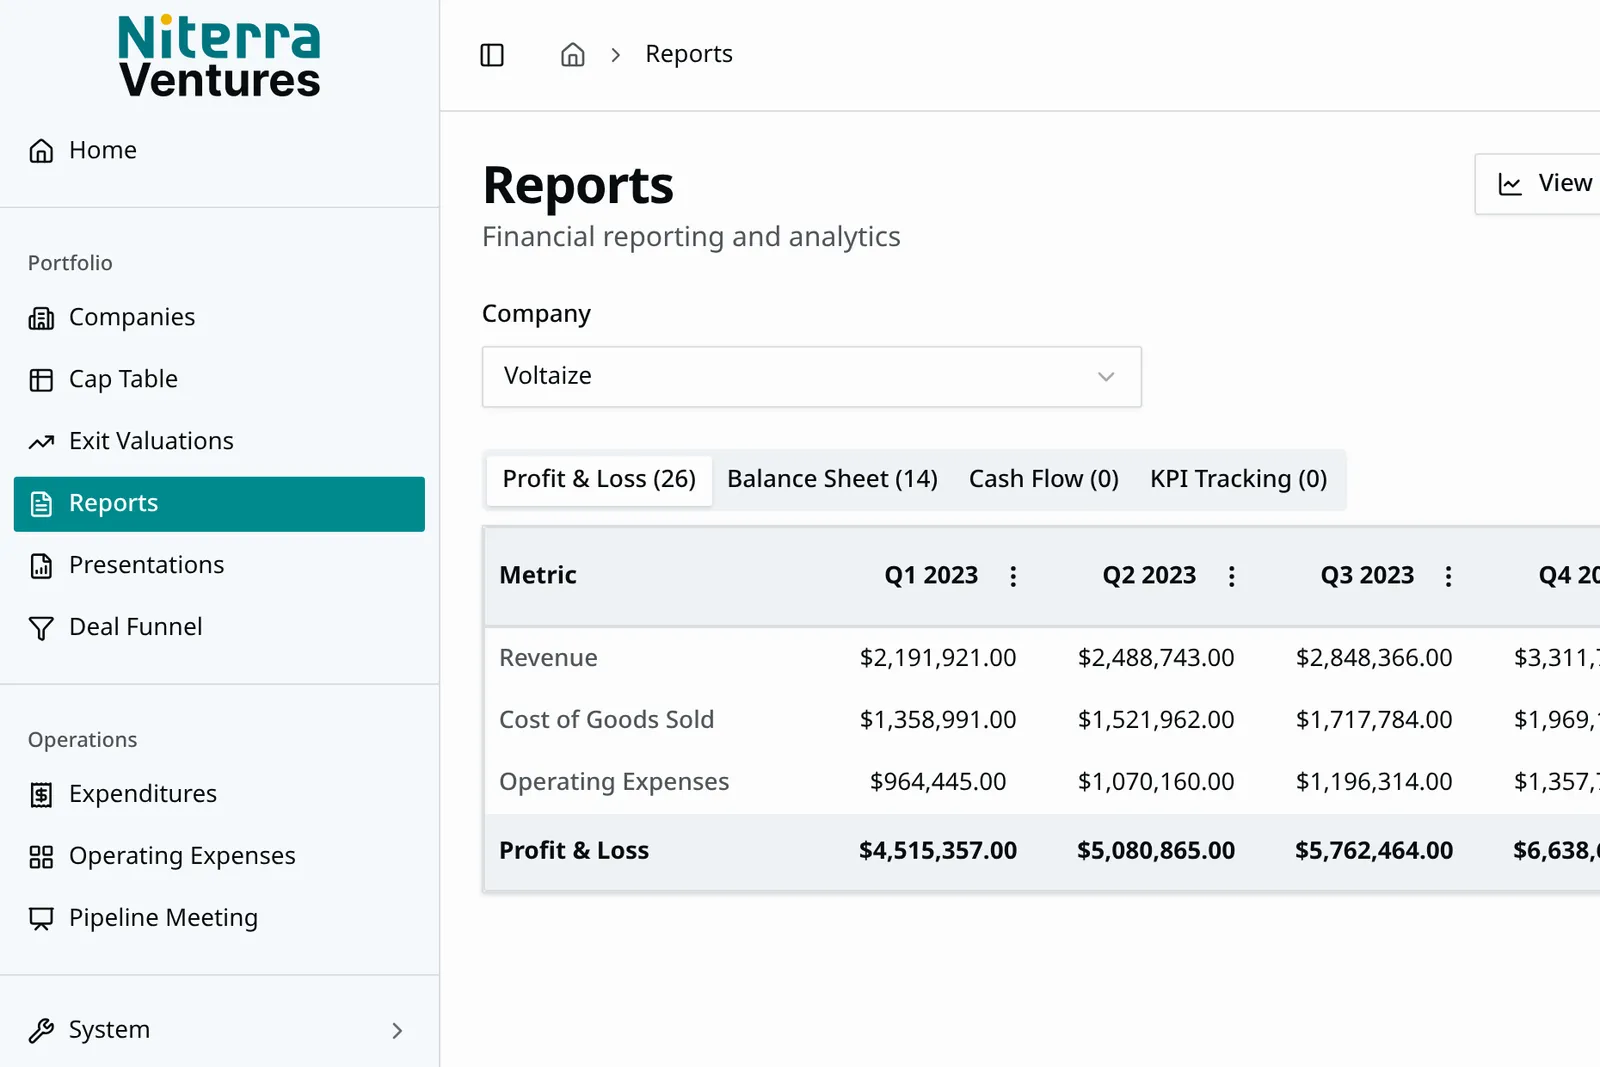
Task: Open the Q1 2023 column options menu
Action: 1013,576
